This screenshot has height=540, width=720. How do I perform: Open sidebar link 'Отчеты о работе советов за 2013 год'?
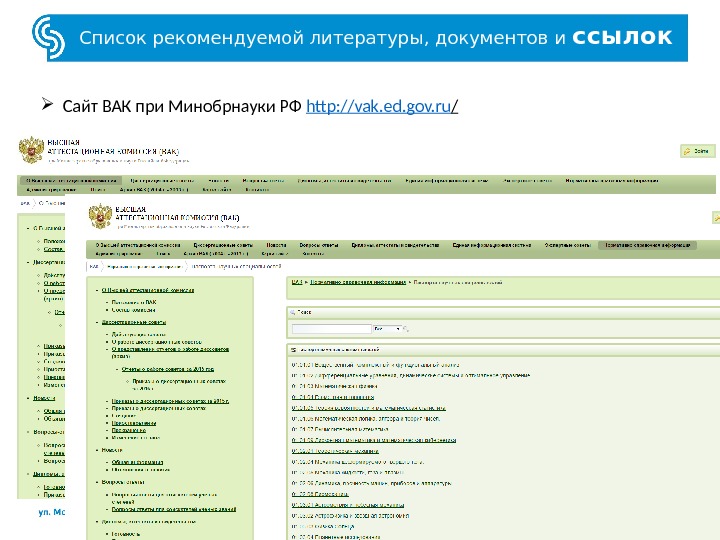168,369
